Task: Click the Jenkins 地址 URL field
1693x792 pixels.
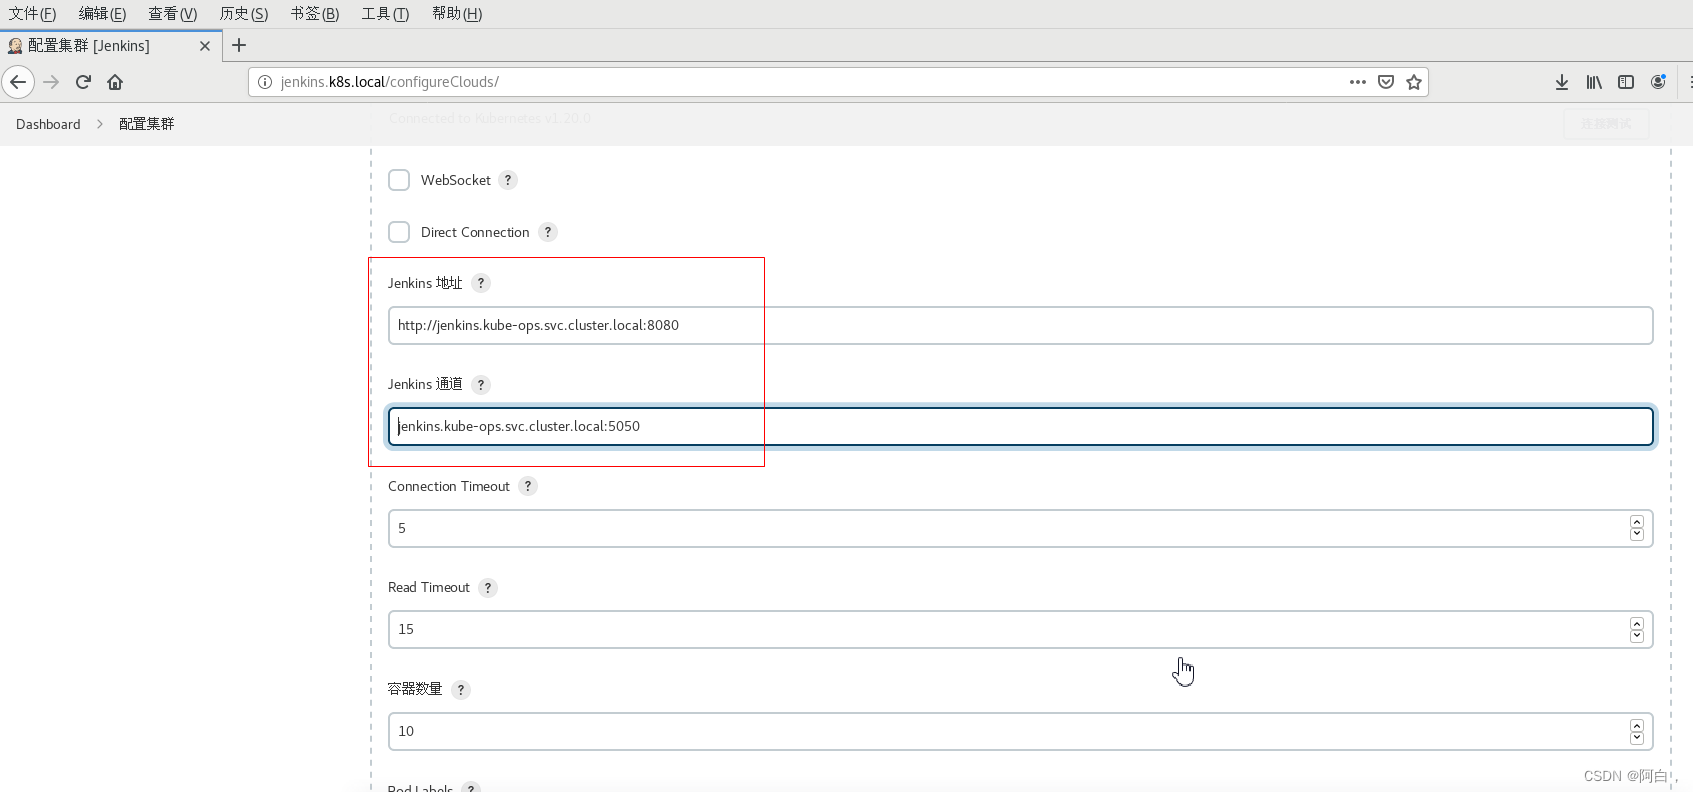Action: 1020,325
